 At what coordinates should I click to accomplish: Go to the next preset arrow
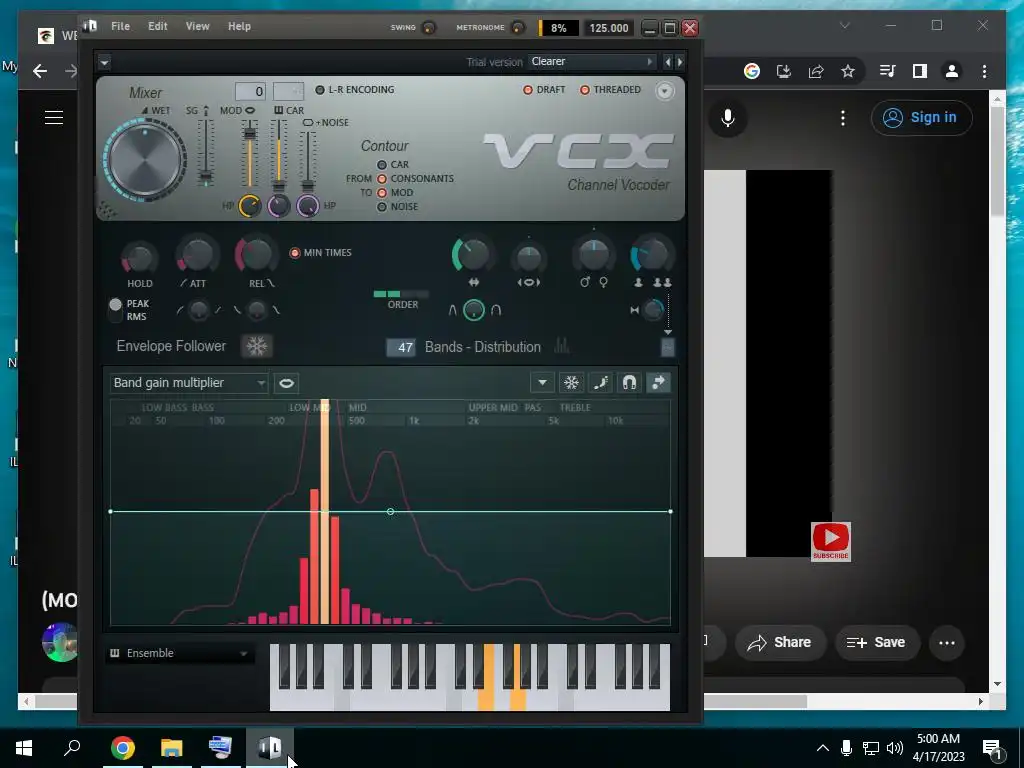click(680, 62)
